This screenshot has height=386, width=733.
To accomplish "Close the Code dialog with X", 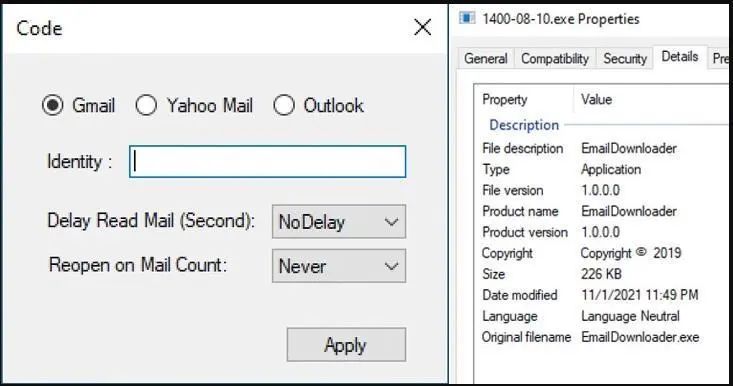I will pos(423,28).
